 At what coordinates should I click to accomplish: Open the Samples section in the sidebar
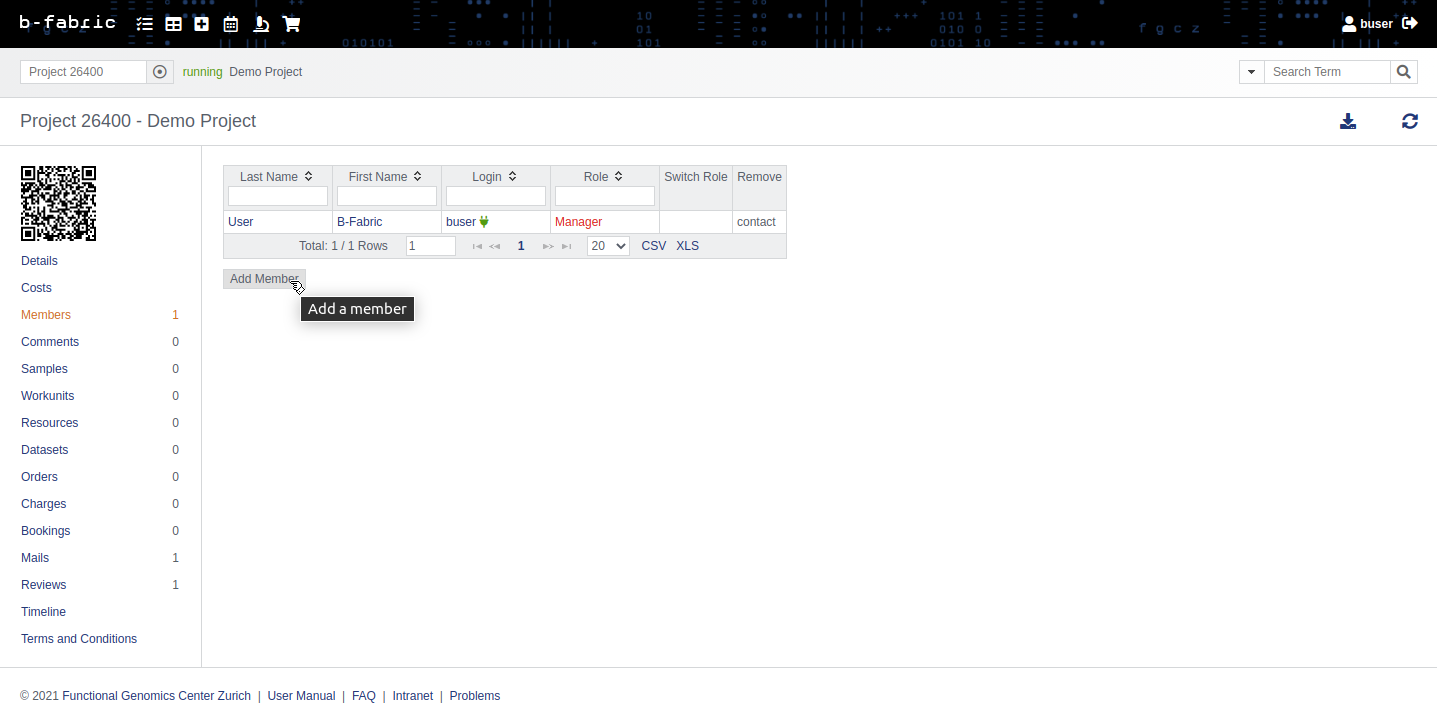[44, 369]
